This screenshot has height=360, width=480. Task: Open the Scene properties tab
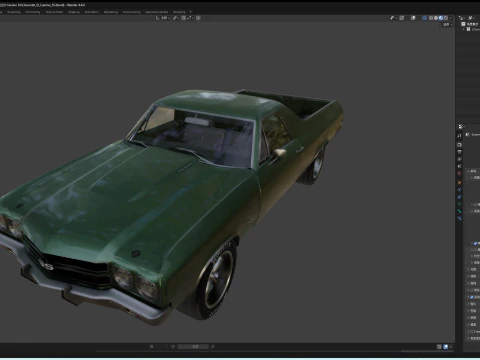click(460, 166)
